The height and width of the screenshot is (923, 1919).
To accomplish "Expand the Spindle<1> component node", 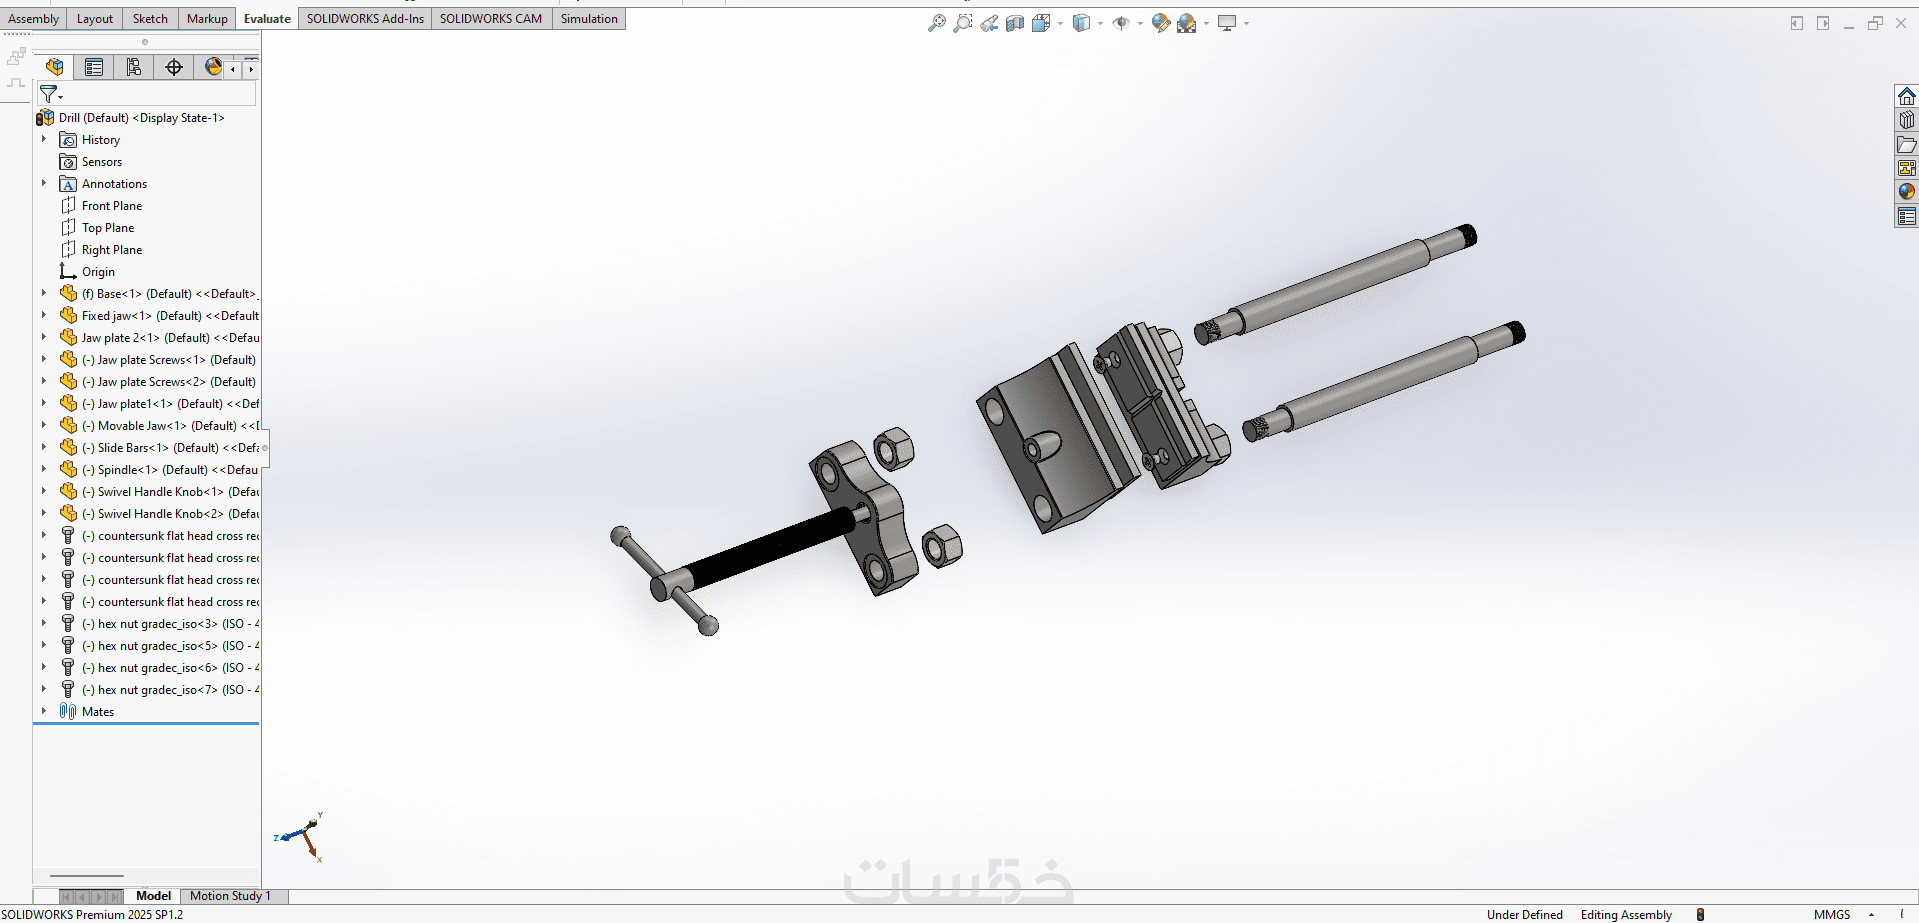I will [44, 469].
